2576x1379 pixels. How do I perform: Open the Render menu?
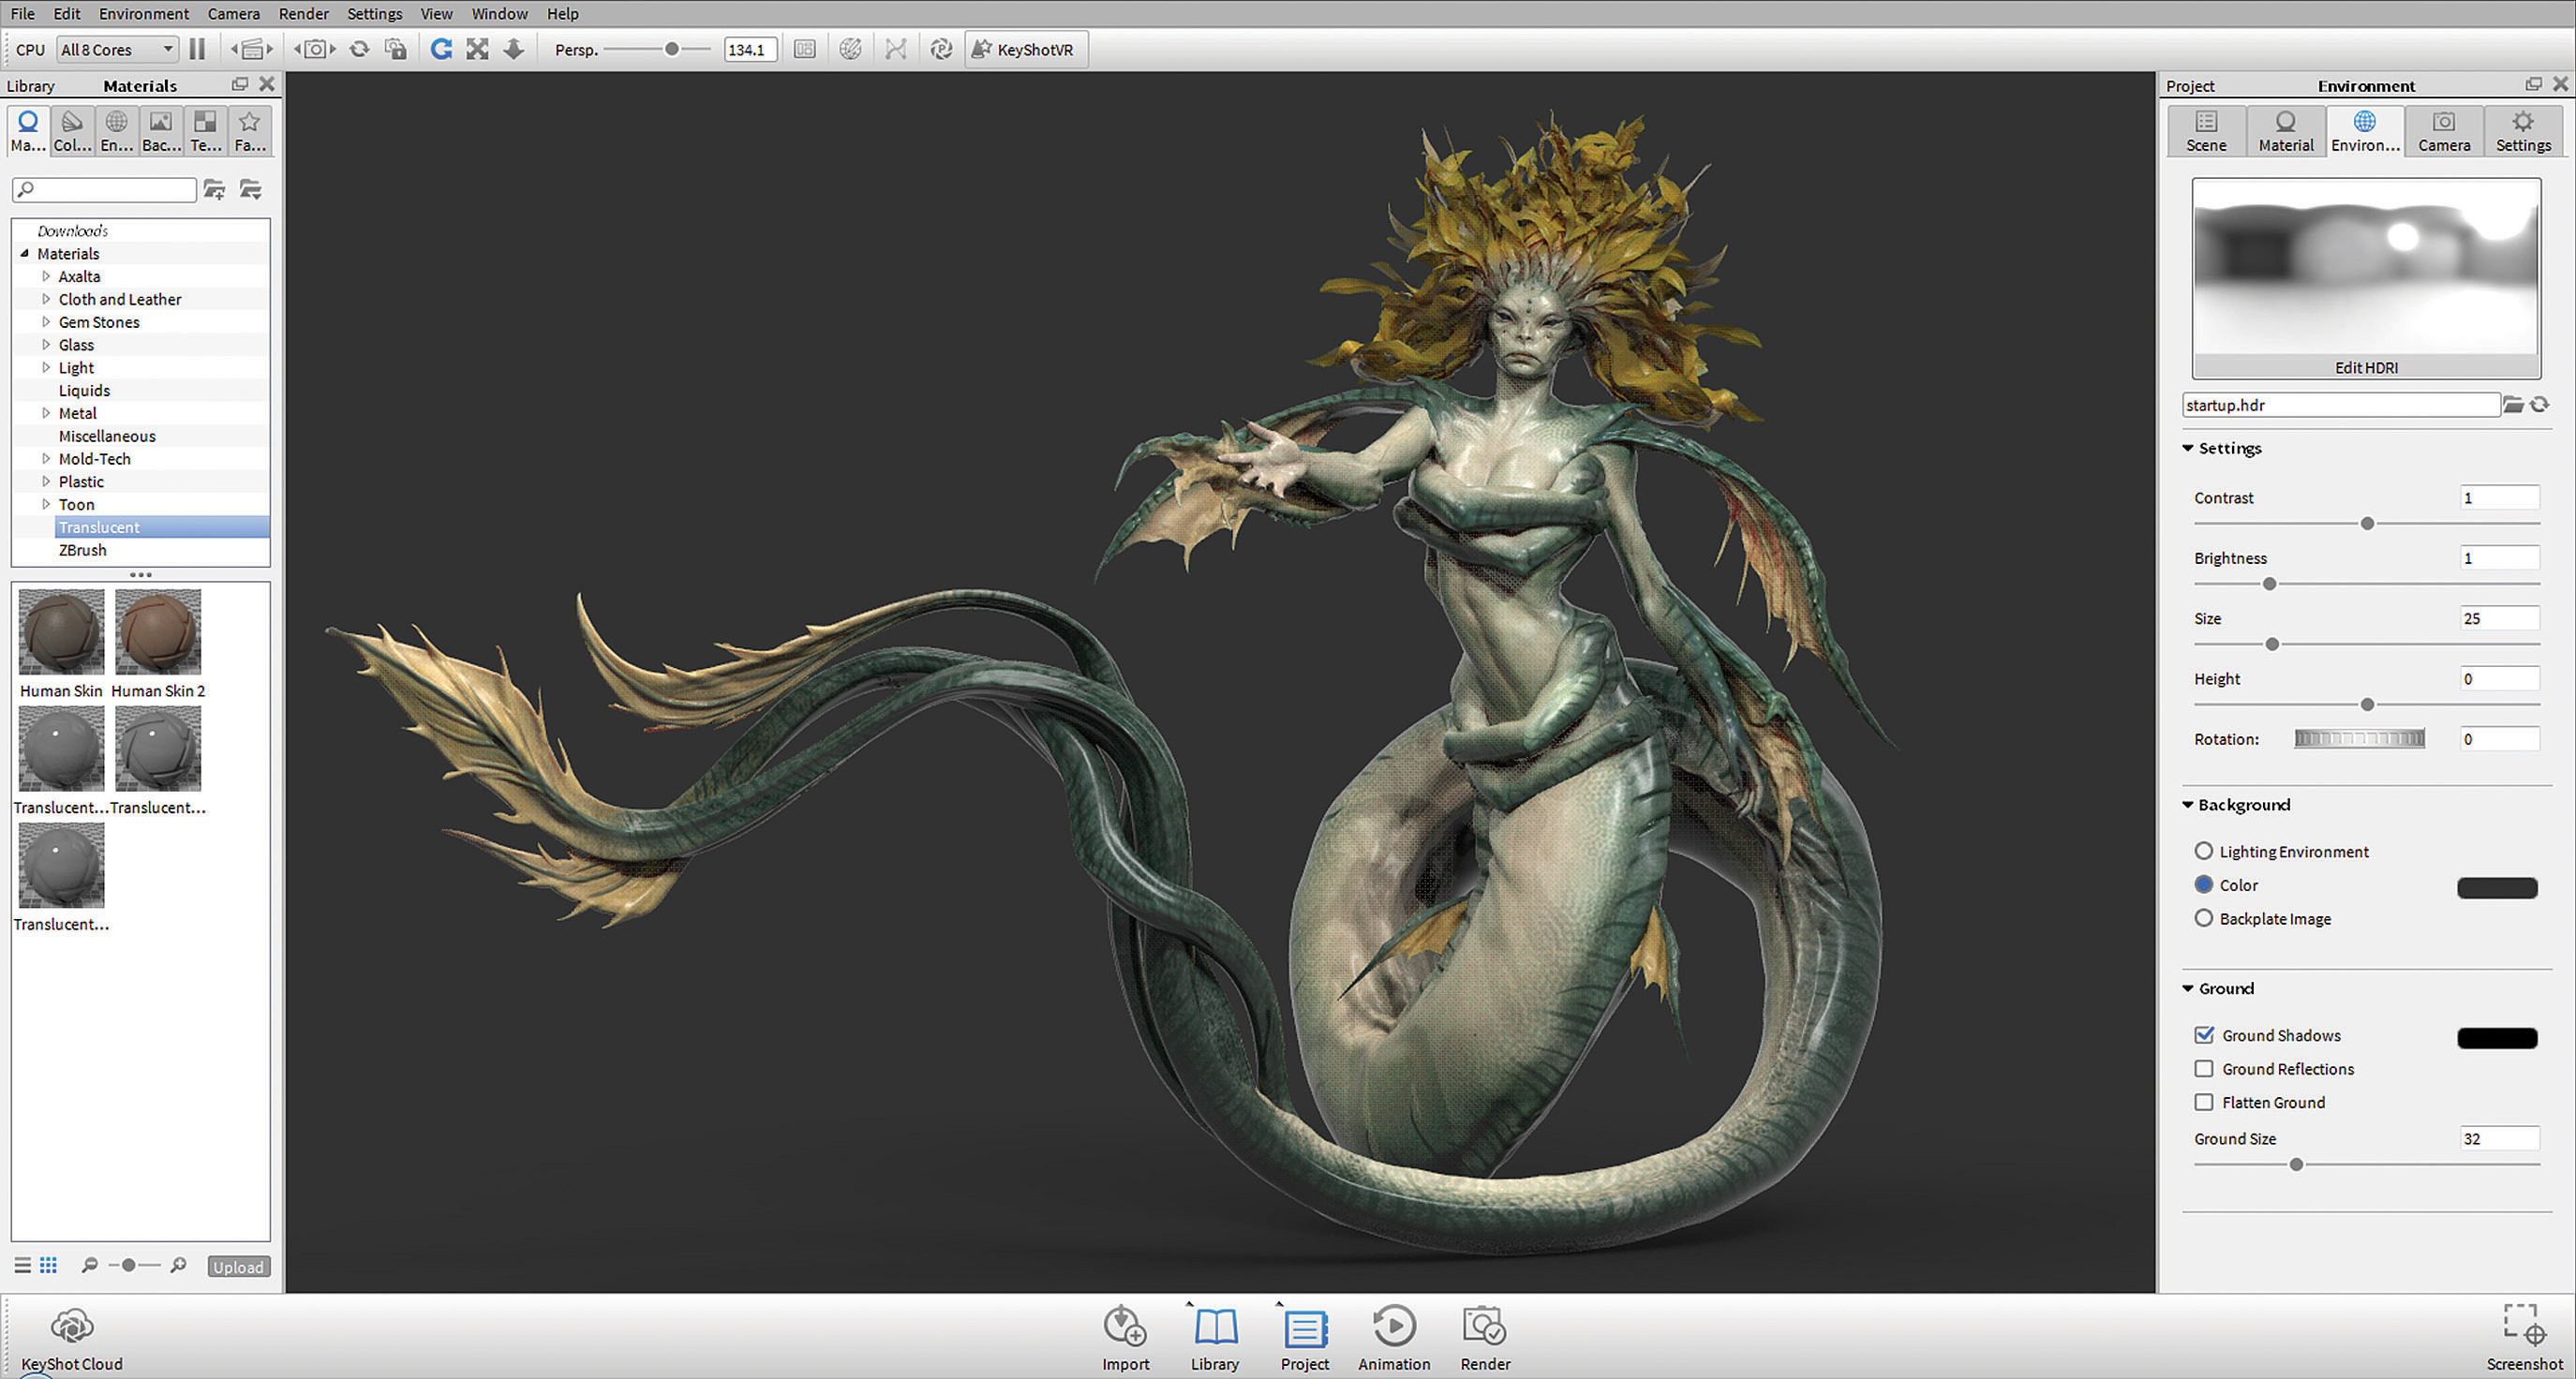[x=304, y=13]
